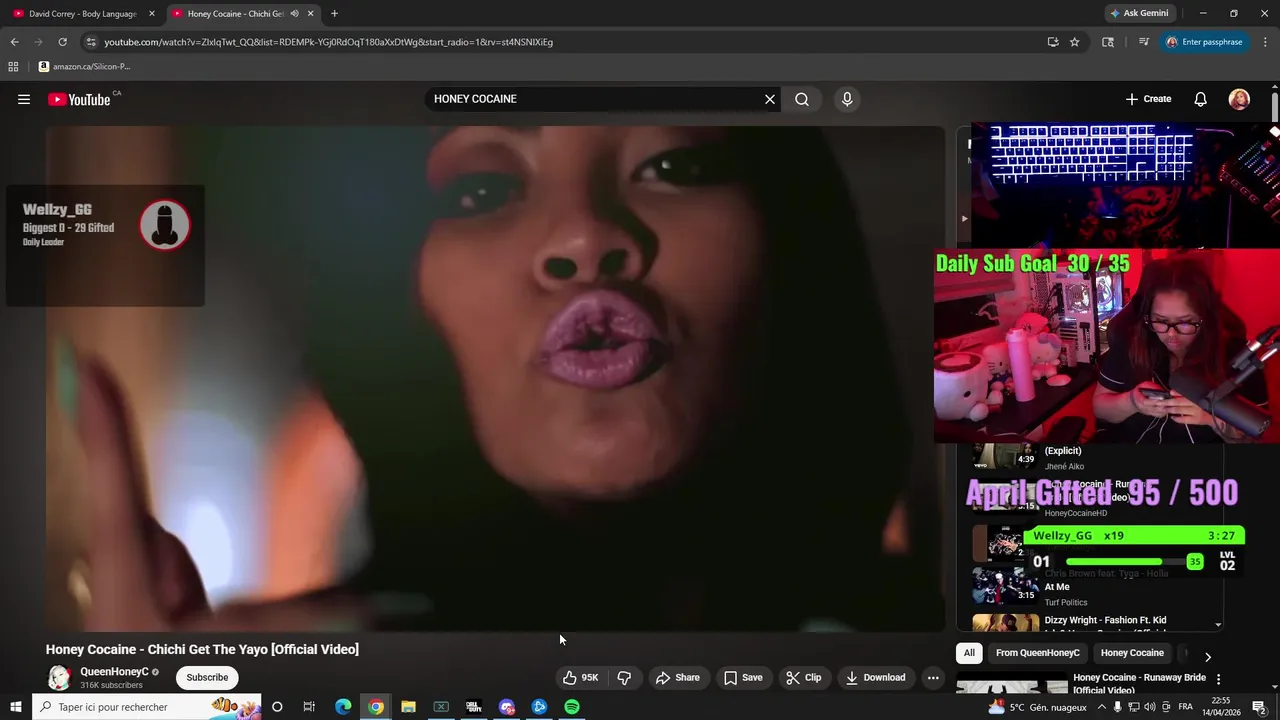Image resolution: width=1280 pixels, height=720 pixels.
Task: Open Chrome three-dot menu
Action: tap(1266, 42)
